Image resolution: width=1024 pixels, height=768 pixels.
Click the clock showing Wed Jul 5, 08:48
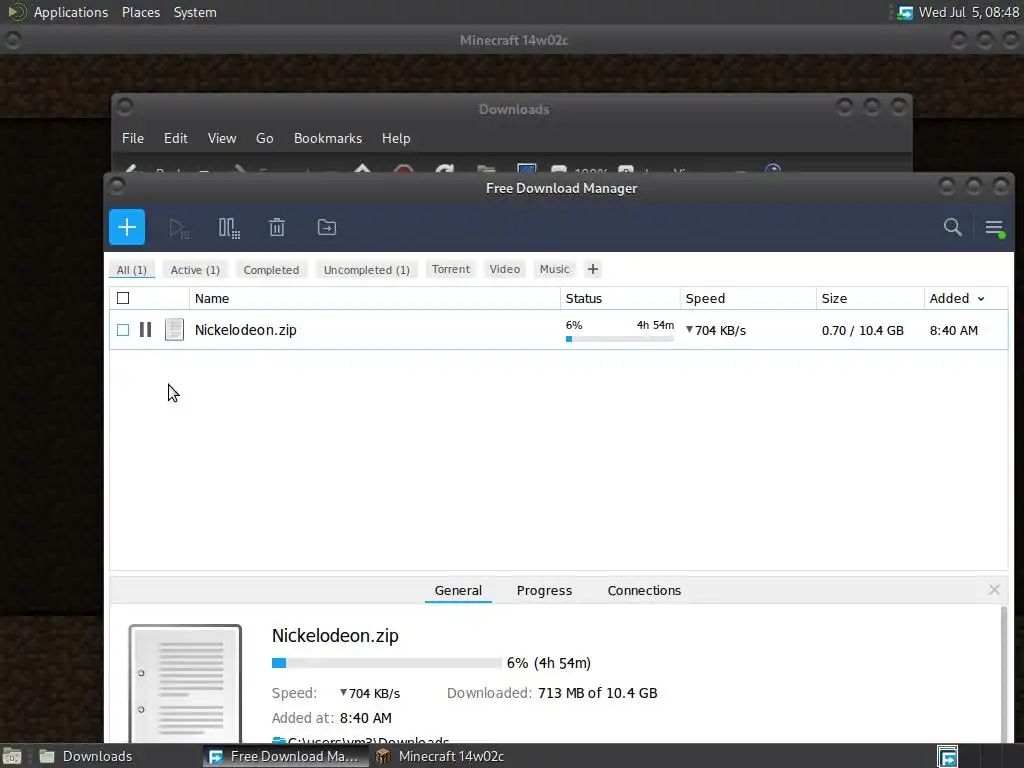click(x=969, y=12)
